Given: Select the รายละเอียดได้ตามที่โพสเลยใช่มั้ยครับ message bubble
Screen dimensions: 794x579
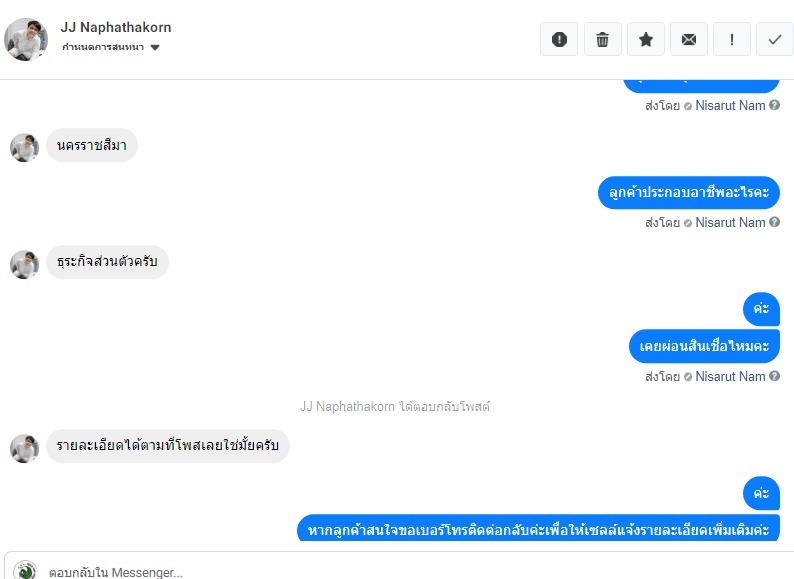Looking at the screenshot, I should (x=168, y=446).
